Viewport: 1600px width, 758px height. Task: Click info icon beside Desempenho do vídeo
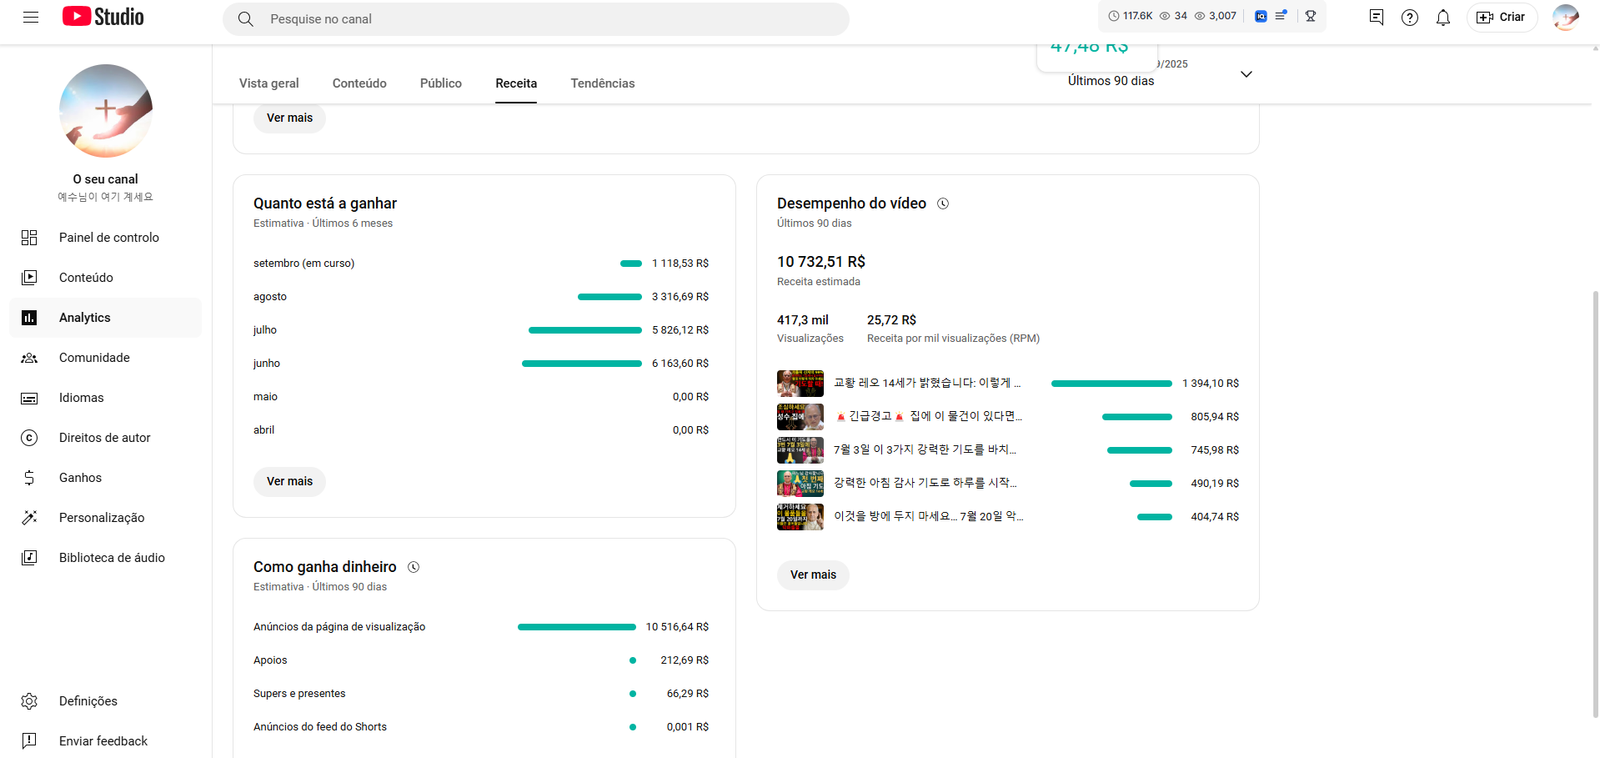pos(942,204)
